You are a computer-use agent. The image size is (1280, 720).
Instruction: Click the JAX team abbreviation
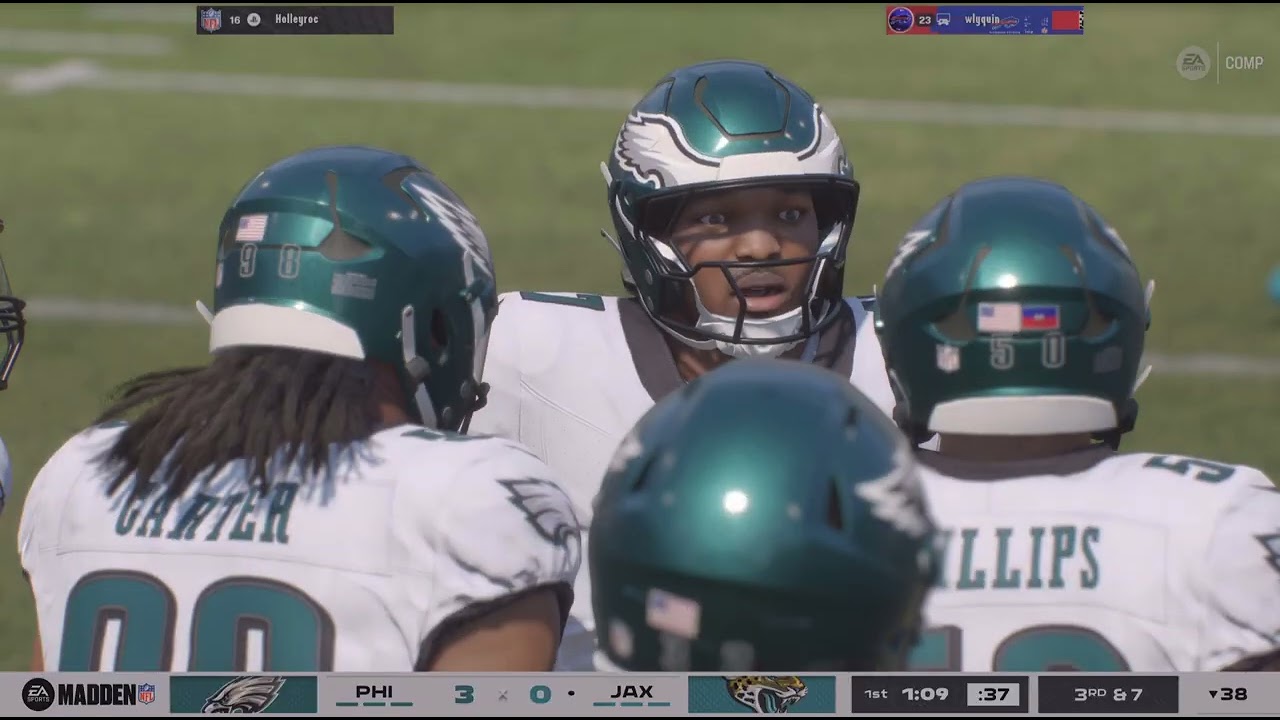pyautogui.click(x=632, y=692)
